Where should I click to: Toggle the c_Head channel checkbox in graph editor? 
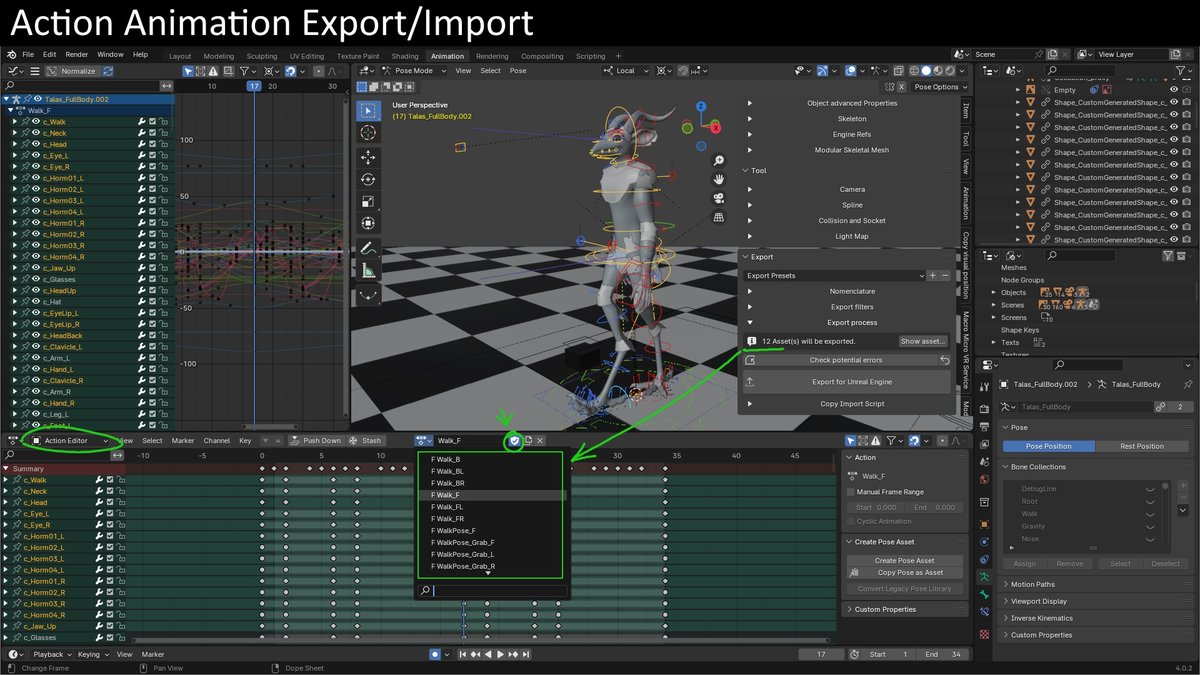(153, 144)
